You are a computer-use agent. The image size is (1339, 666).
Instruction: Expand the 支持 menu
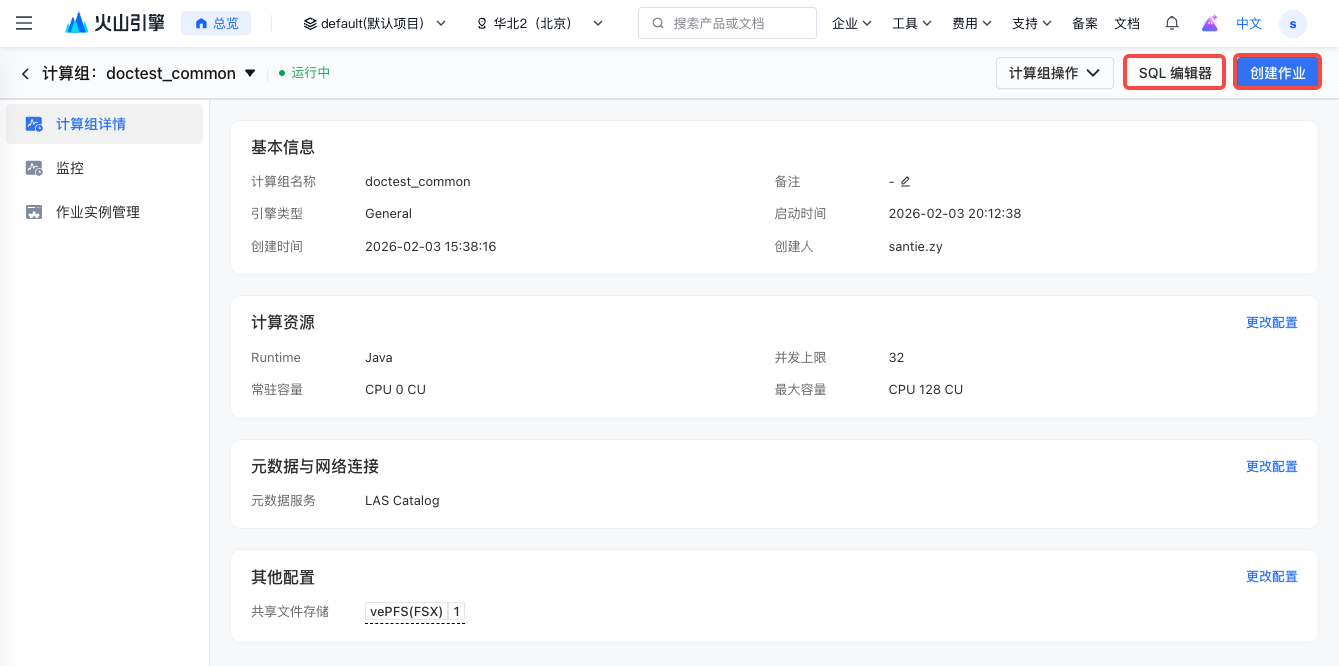(1032, 23)
